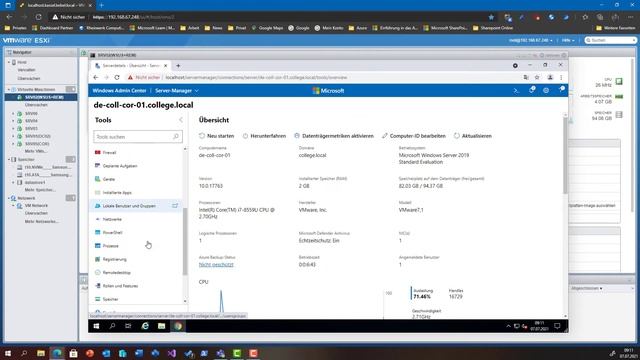640x360 pixels.
Task: Click Windows Admin Center header title
Action: click(x=119, y=91)
